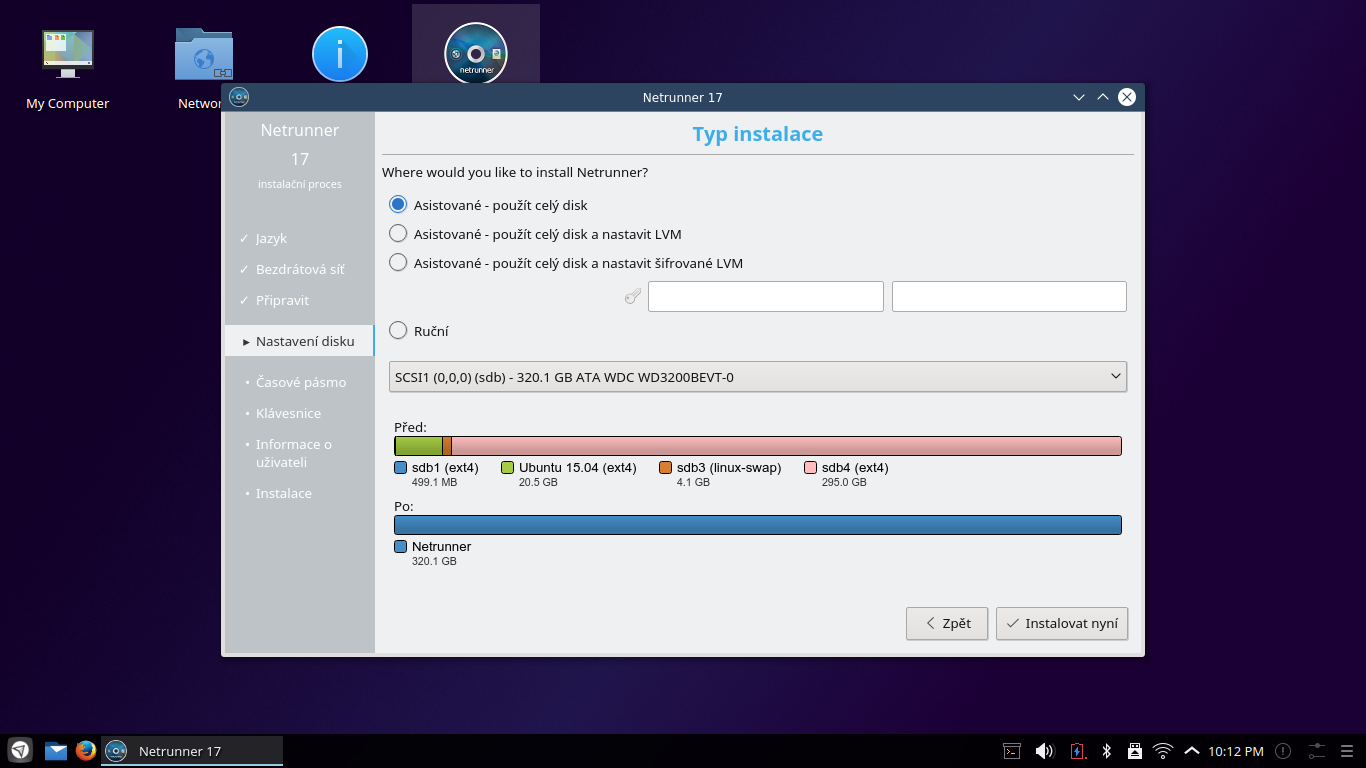Click the orange sdb3 linux-swap legend swatch
1366x768 pixels.
click(x=665, y=468)
